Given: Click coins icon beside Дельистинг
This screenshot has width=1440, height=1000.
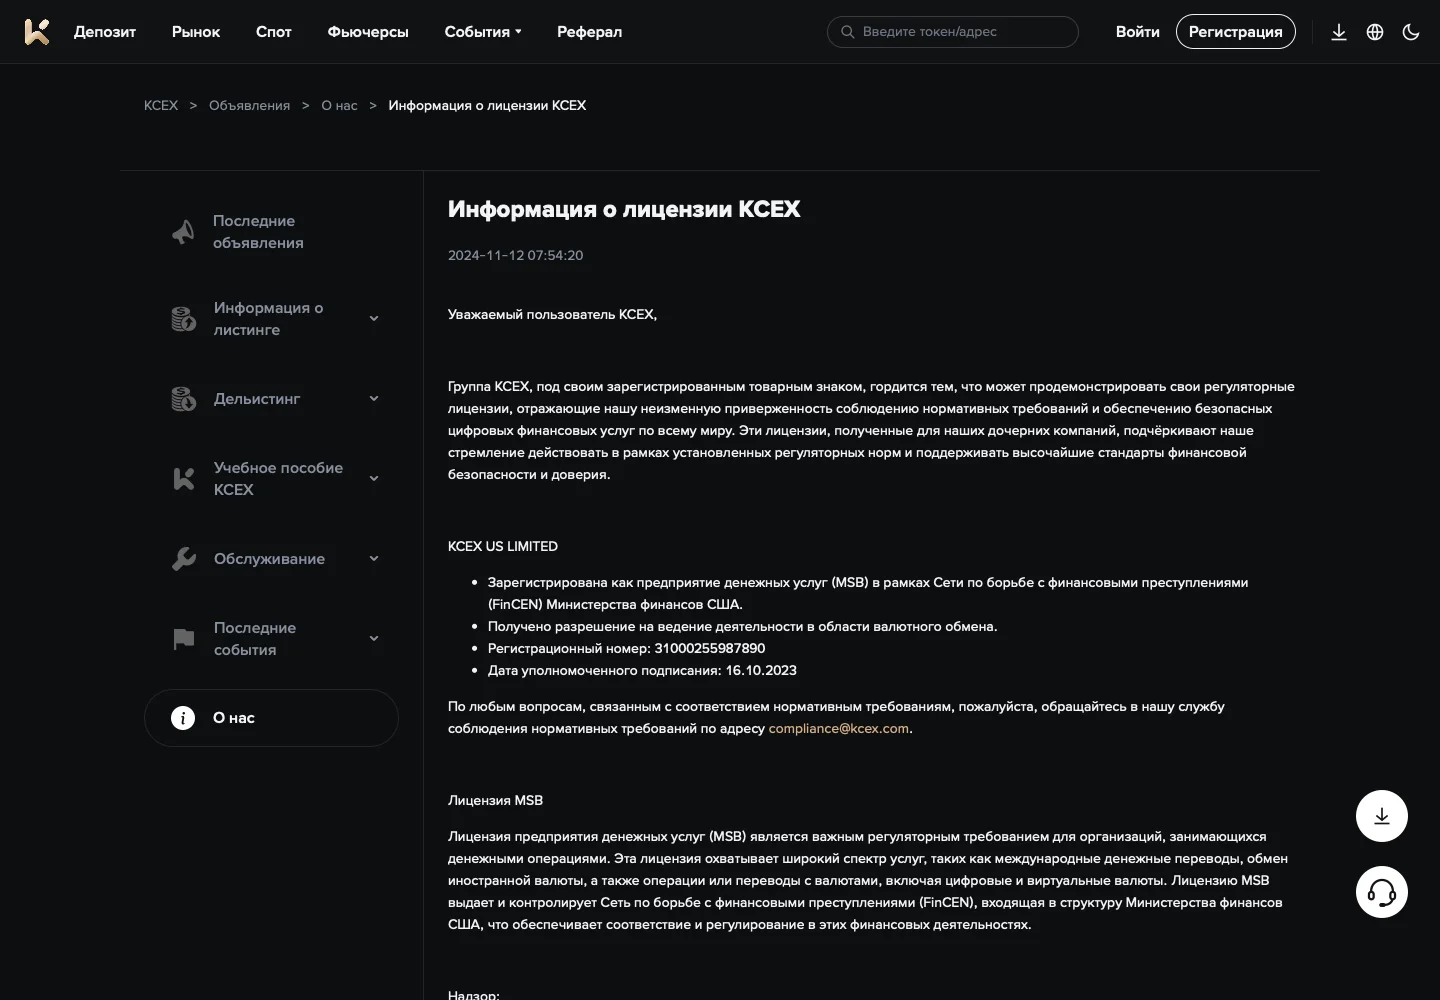Looking at the screenshot, I should tap(183, 399).
